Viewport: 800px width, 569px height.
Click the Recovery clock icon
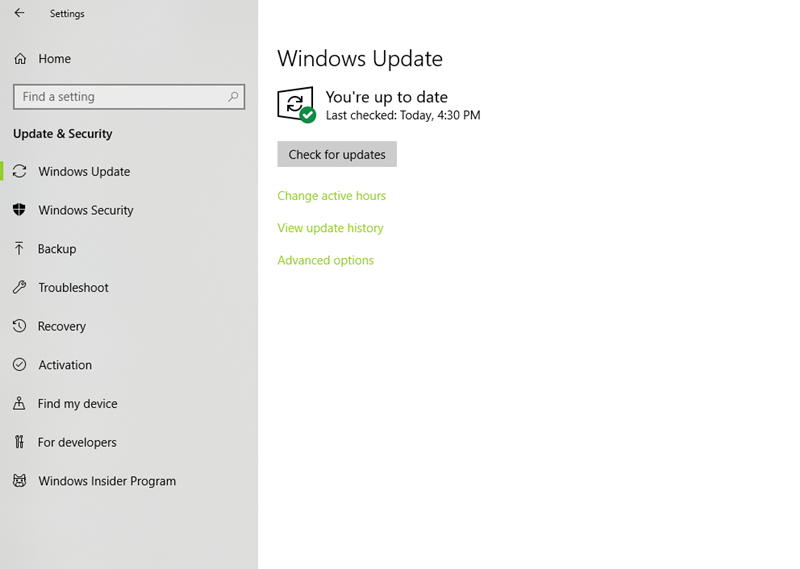click(19, 326)
